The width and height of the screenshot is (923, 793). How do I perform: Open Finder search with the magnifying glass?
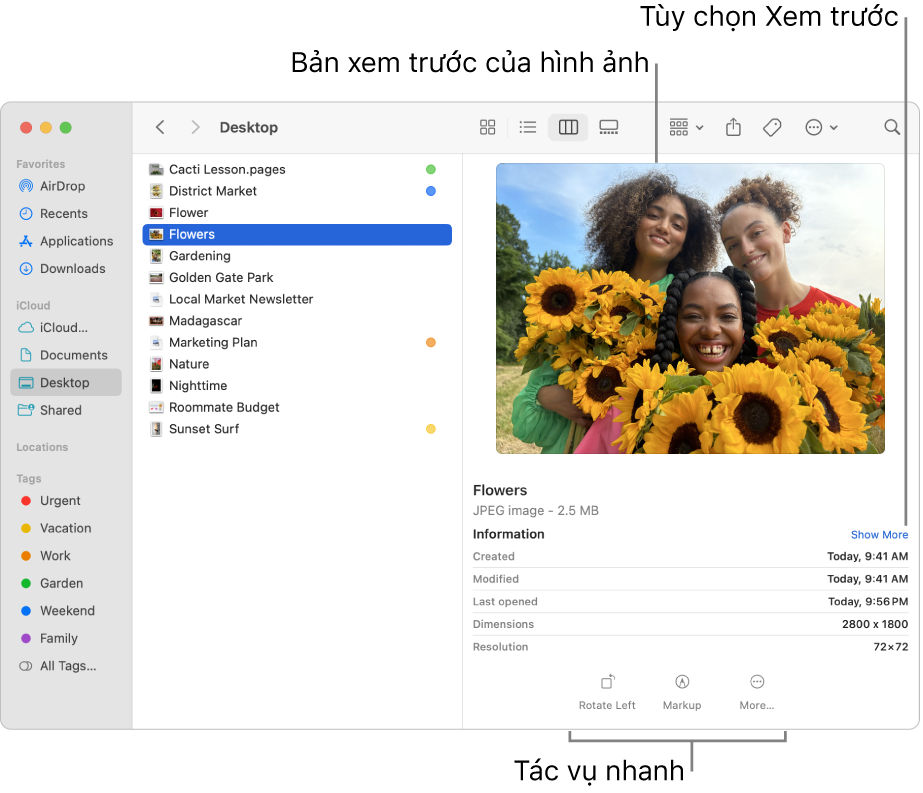coord(890,128)
